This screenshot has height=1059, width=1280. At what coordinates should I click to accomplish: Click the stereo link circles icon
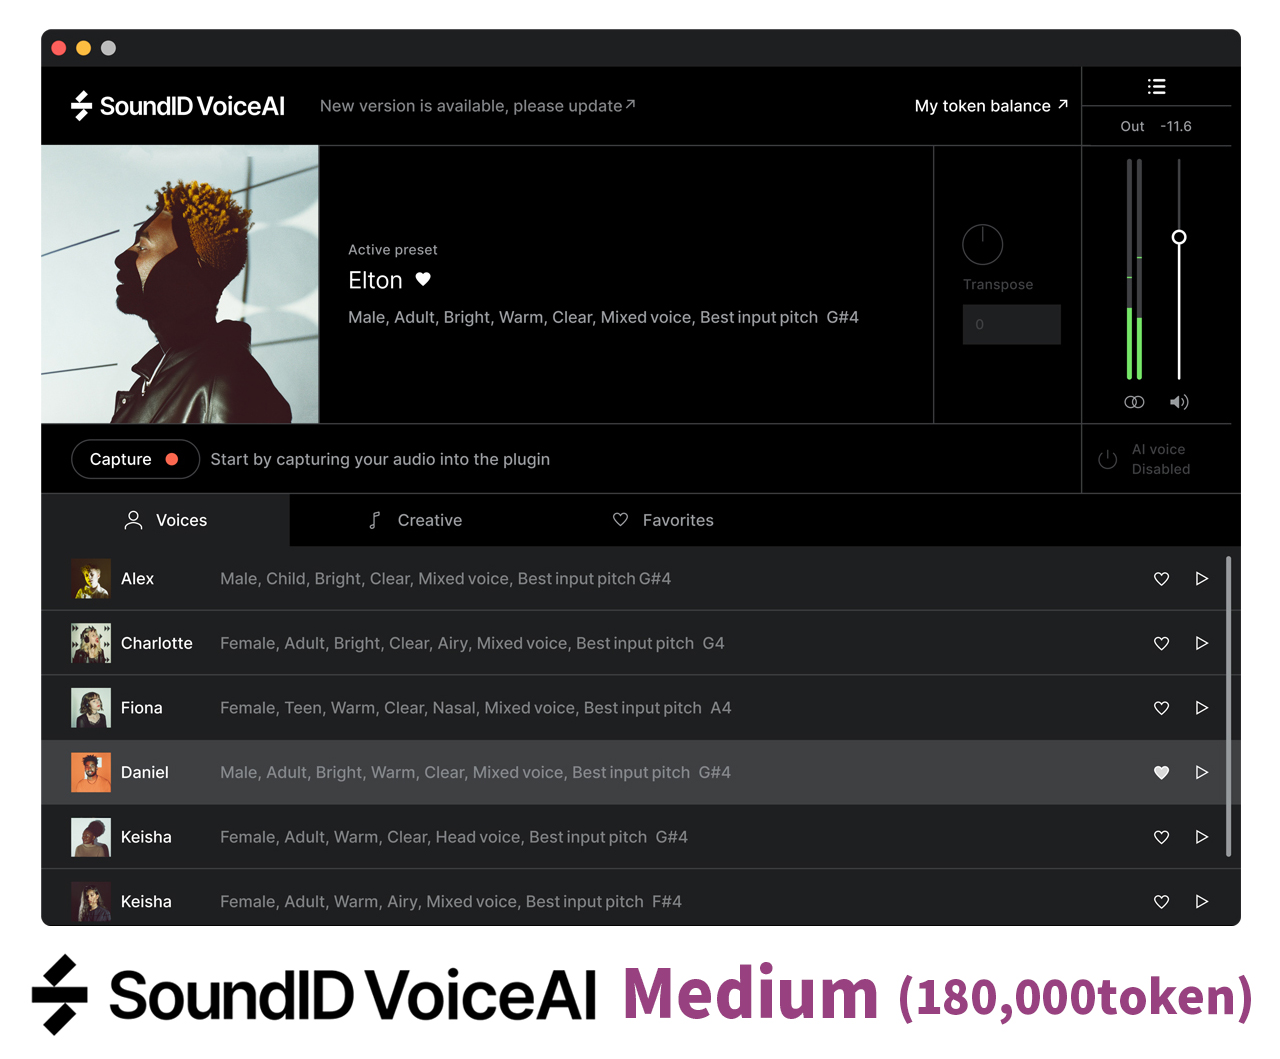pos(1134,402)
